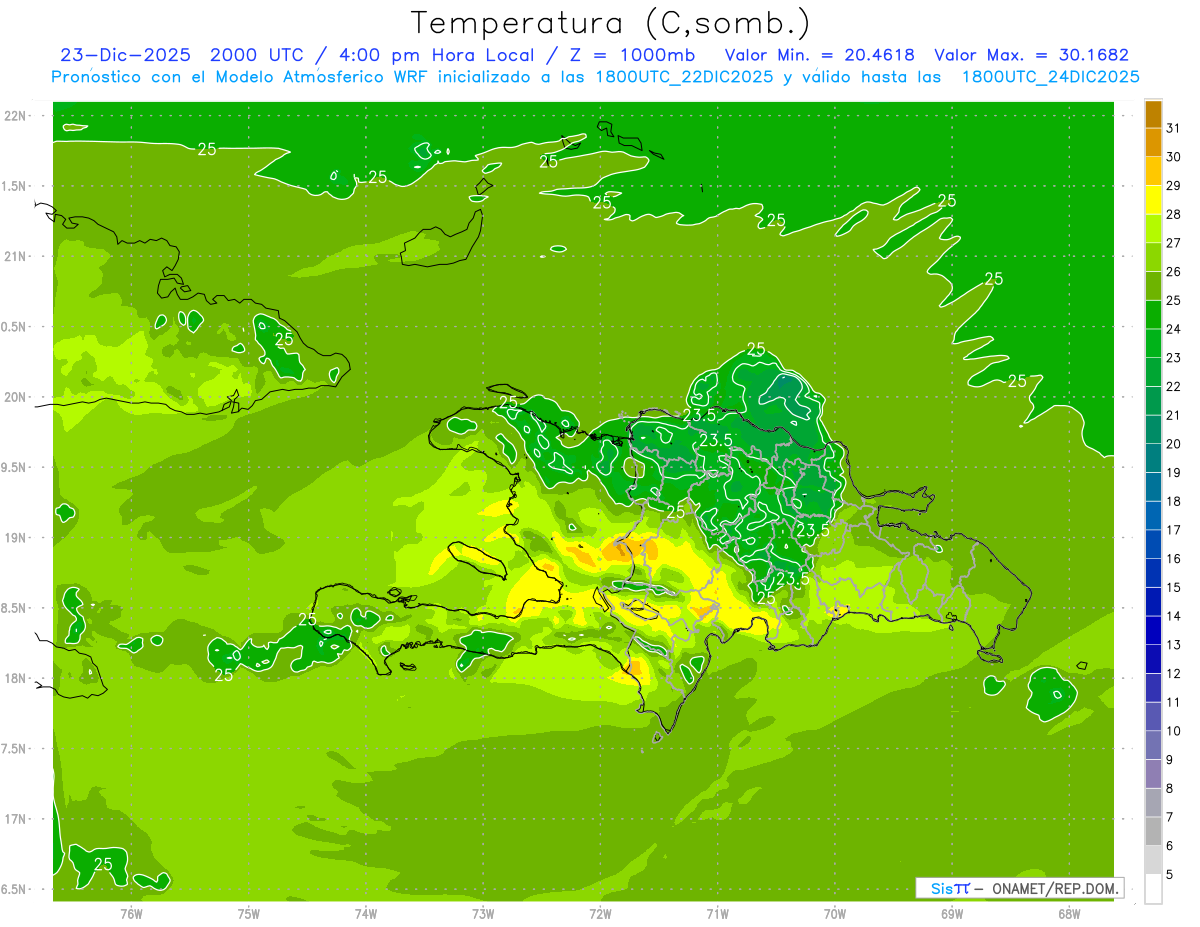Viewport: 1200px width, 927px height.
Task: Click the legend swatch between 30 and 31
Action: (x=1153, y=142)
